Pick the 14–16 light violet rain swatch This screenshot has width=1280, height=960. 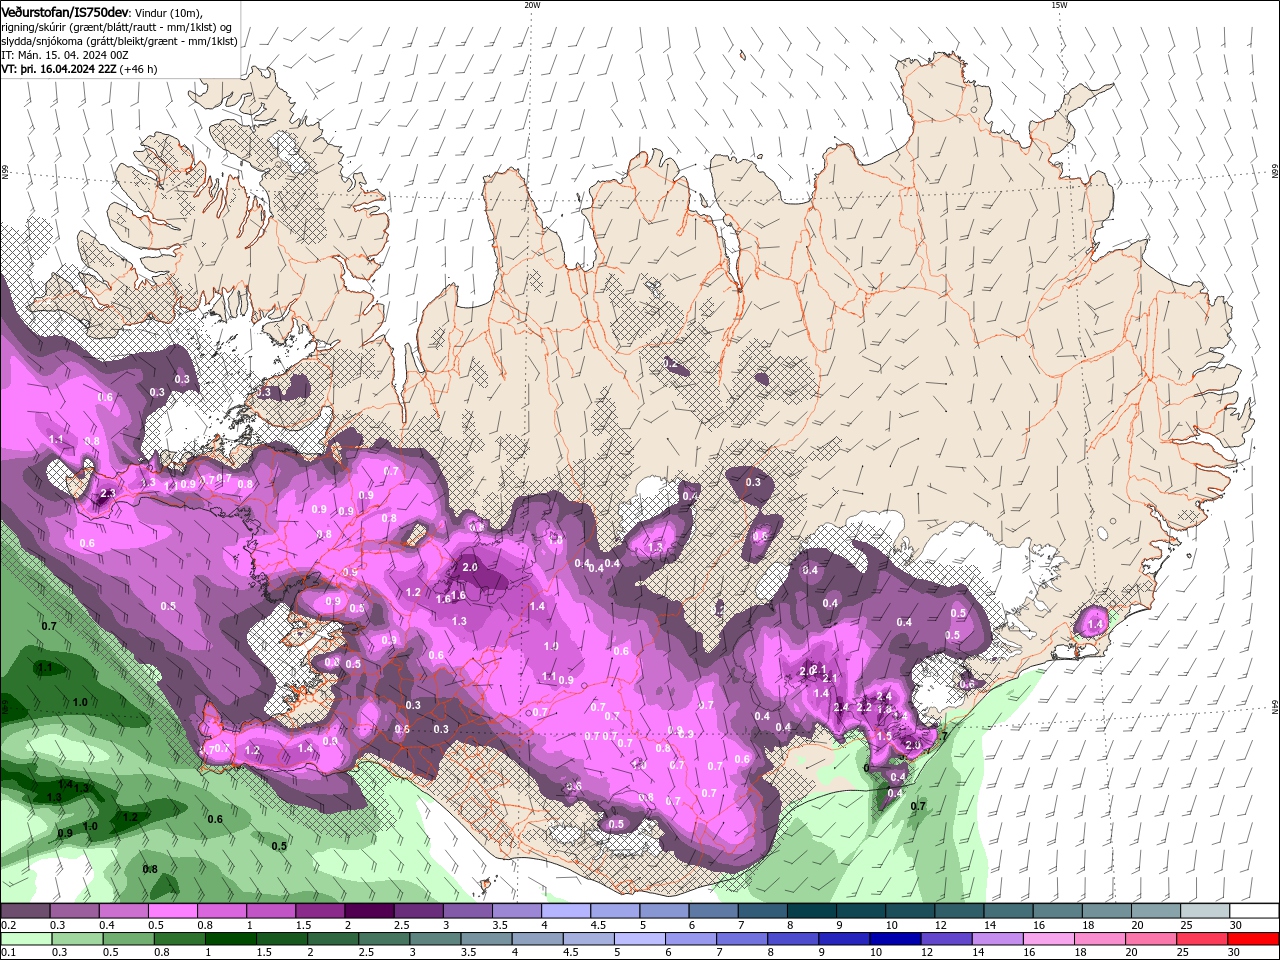click(999, 939)
